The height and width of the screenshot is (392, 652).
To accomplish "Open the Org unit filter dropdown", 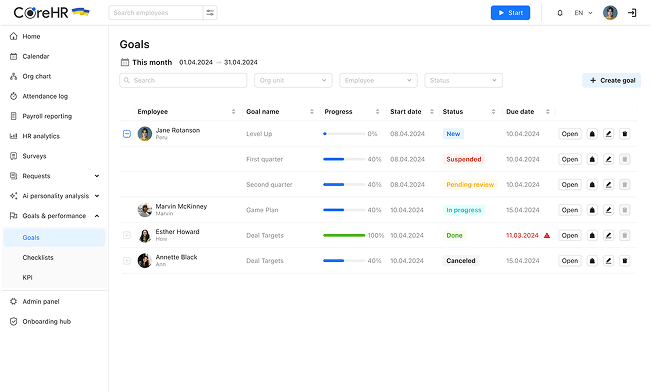I will click(293, 80).
